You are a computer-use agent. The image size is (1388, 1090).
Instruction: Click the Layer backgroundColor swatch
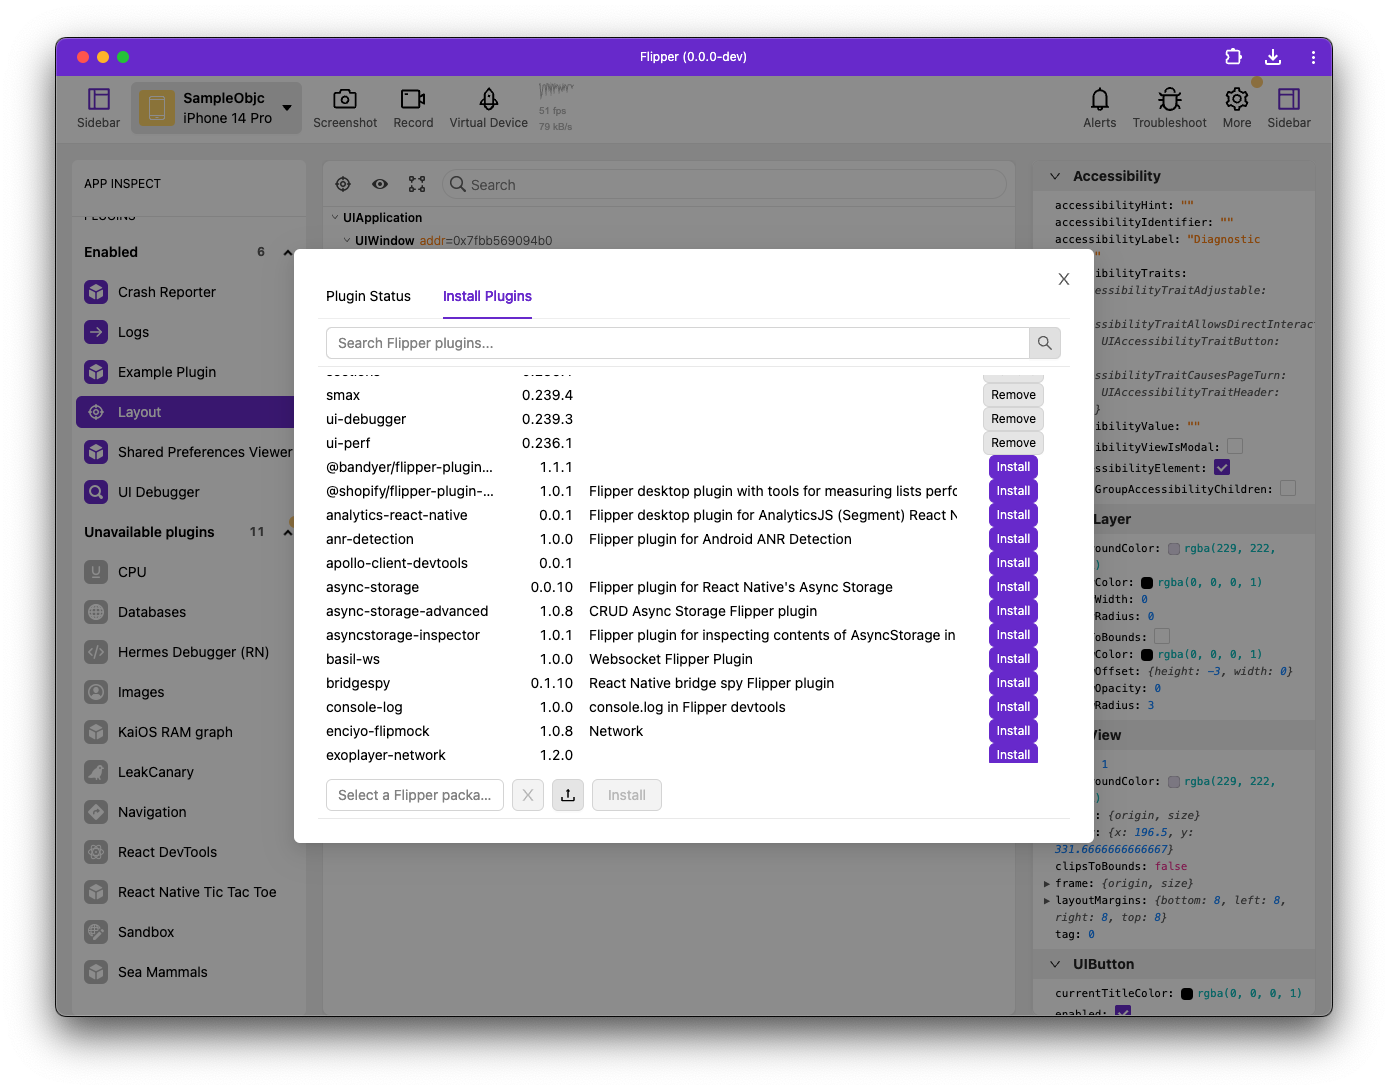tap(1174, 548)
